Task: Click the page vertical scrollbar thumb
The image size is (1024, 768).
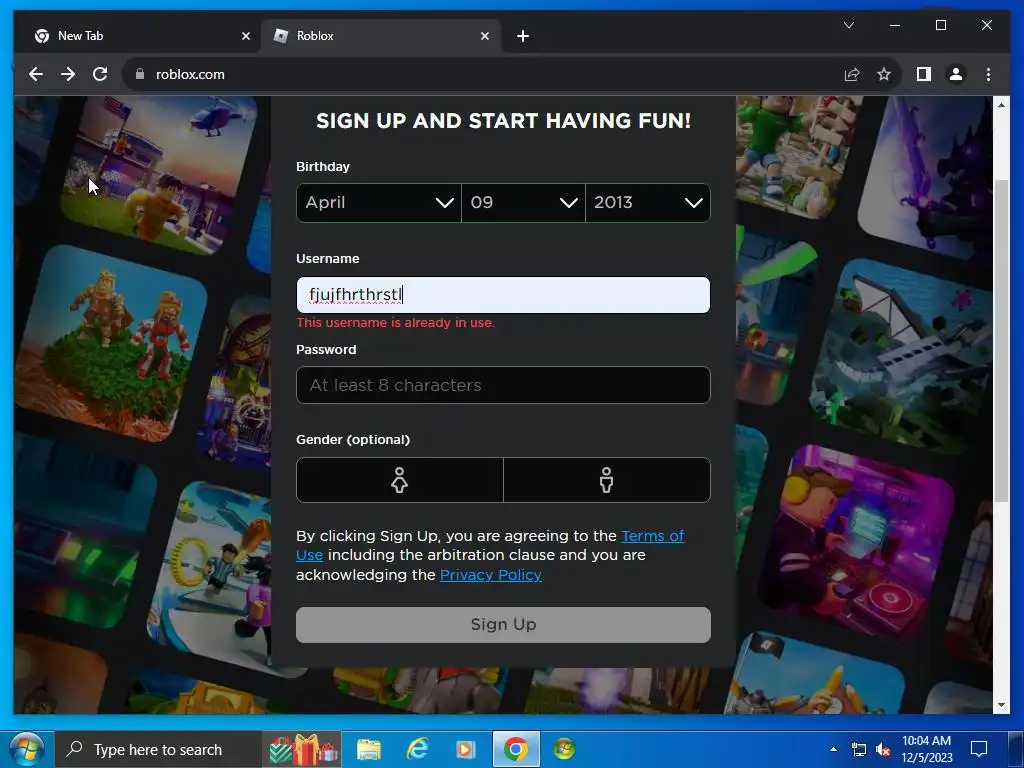Action: pyautogui.click(x=1001, y=340)
